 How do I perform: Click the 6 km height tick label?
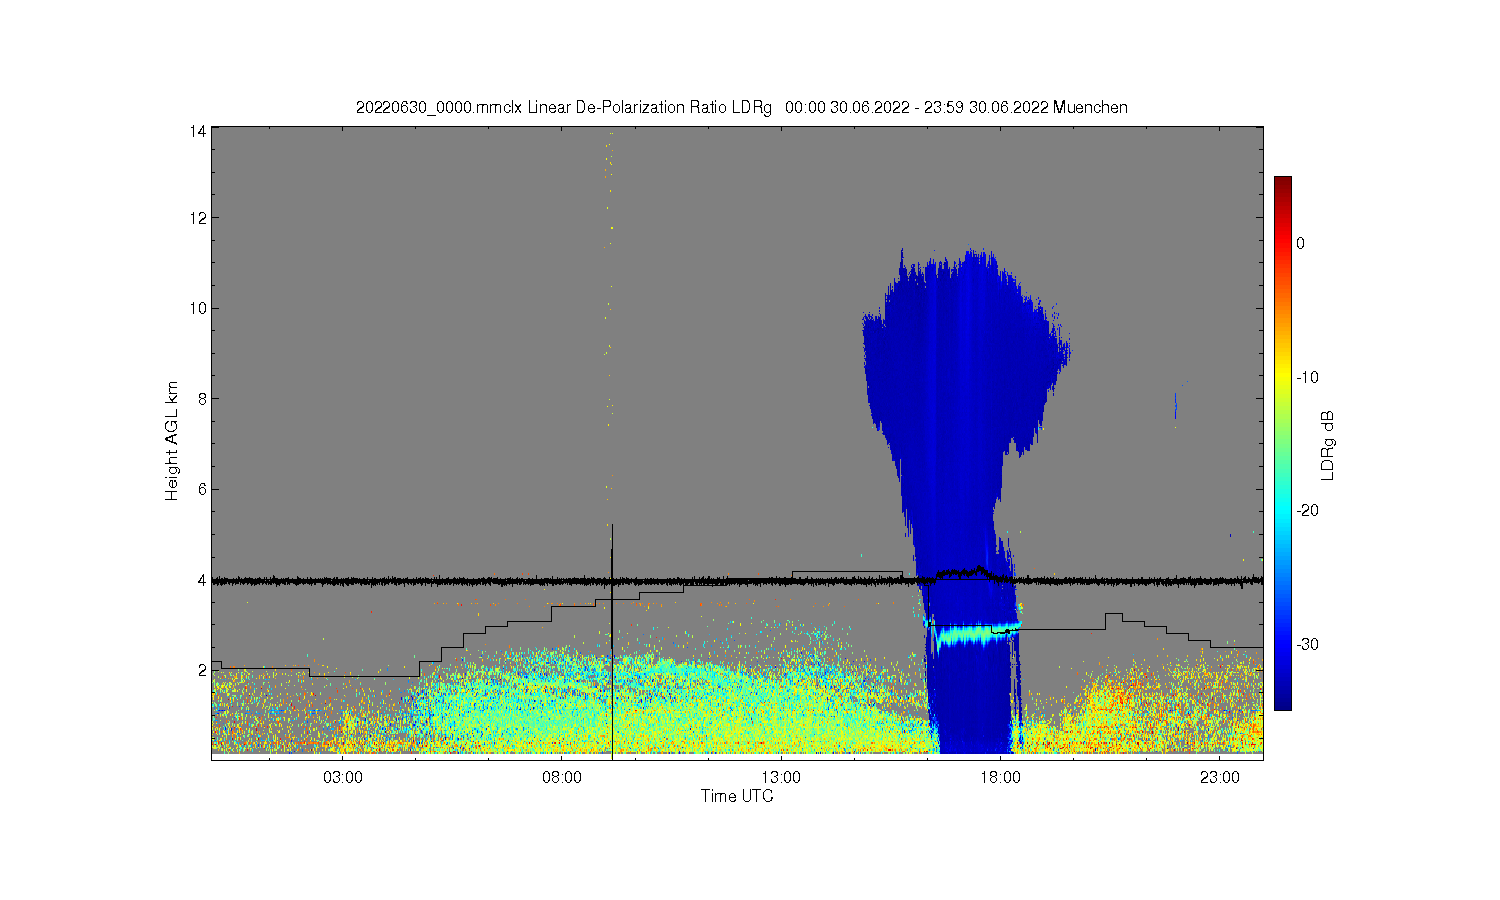point(202,489)
